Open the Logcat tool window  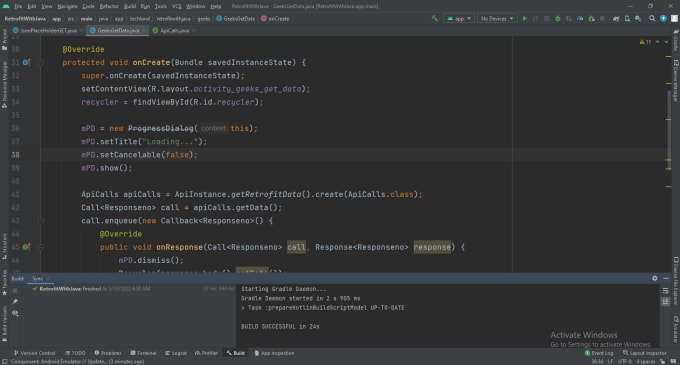176,353
